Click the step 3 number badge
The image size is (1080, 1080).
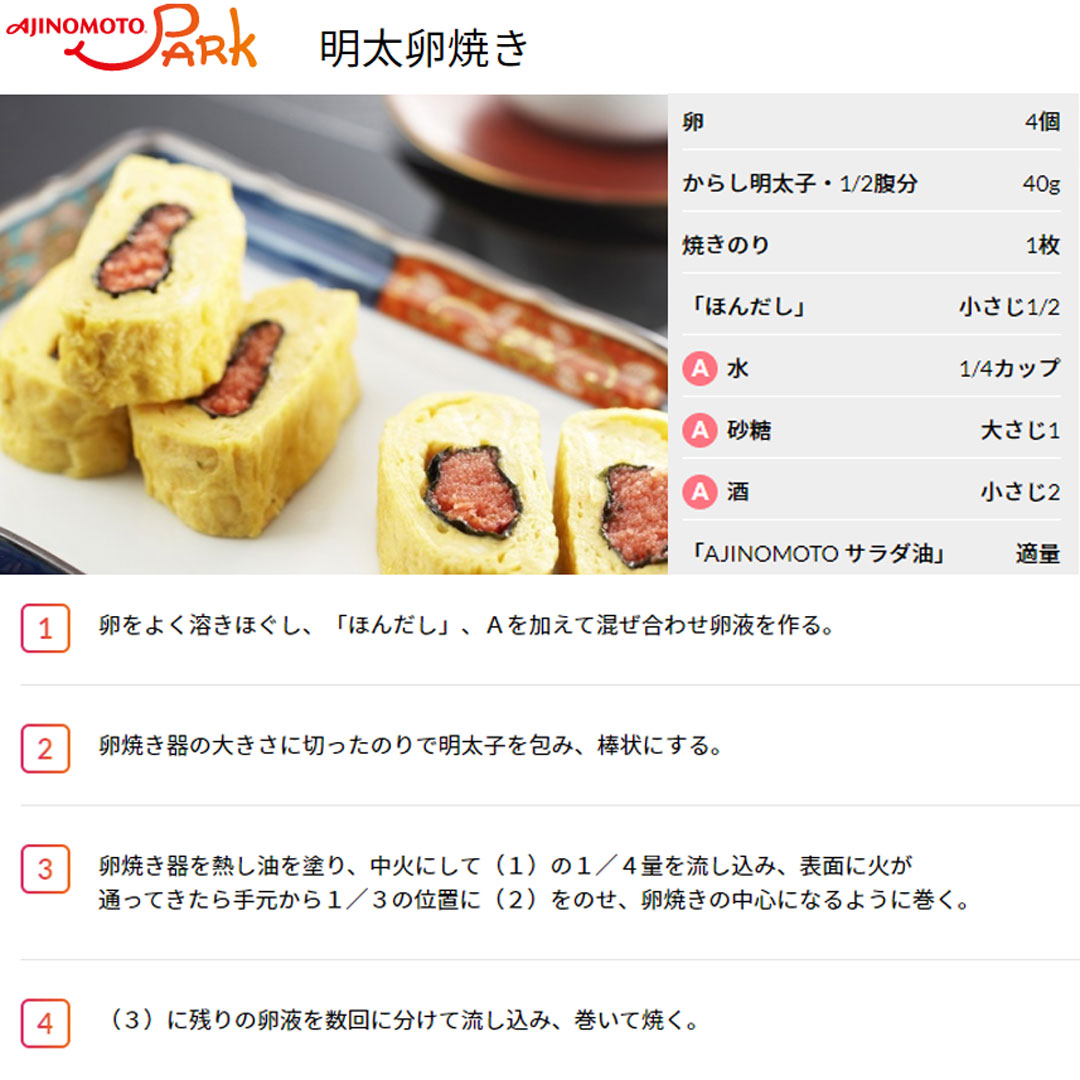(x=45, y=869)
